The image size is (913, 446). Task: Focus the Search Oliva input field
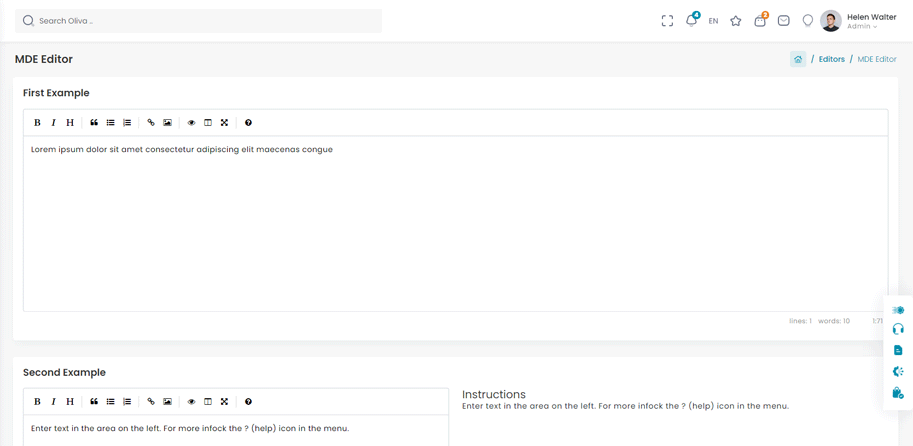click(x=200, y=21)
